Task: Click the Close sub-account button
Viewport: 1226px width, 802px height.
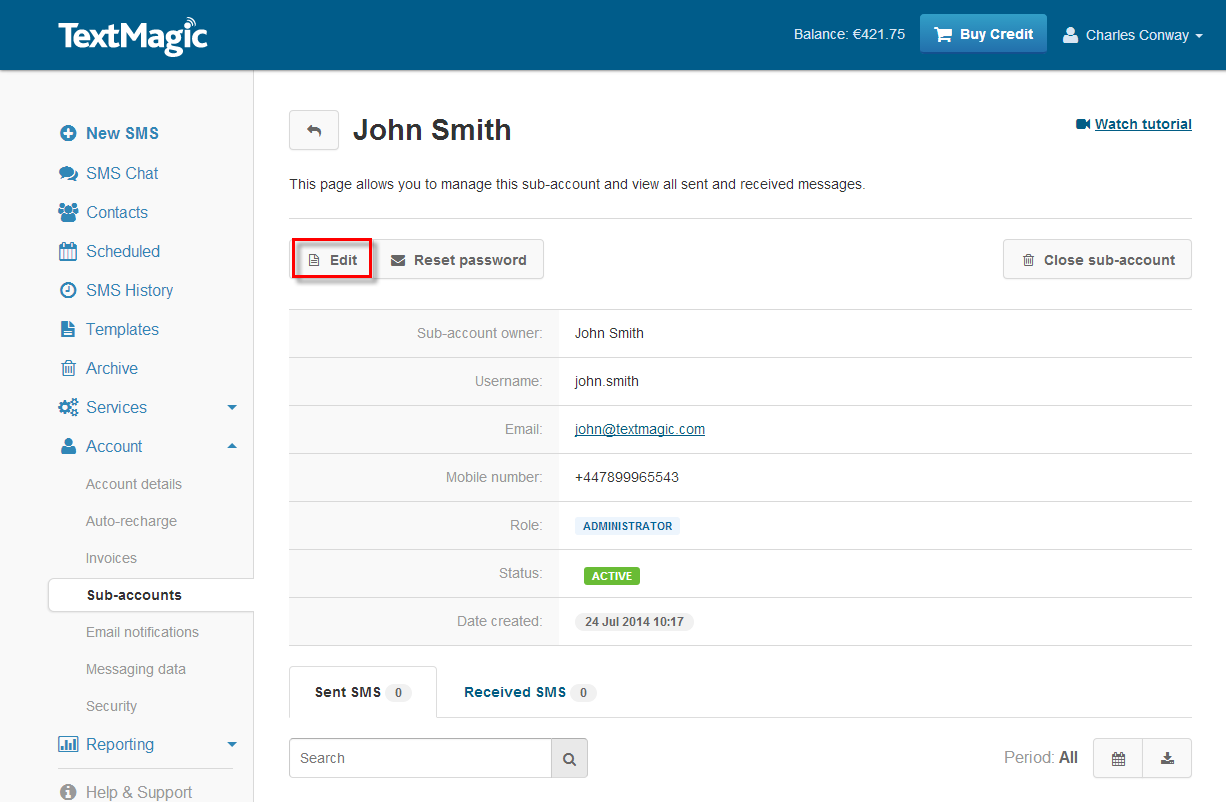Action: (1097, 260)
